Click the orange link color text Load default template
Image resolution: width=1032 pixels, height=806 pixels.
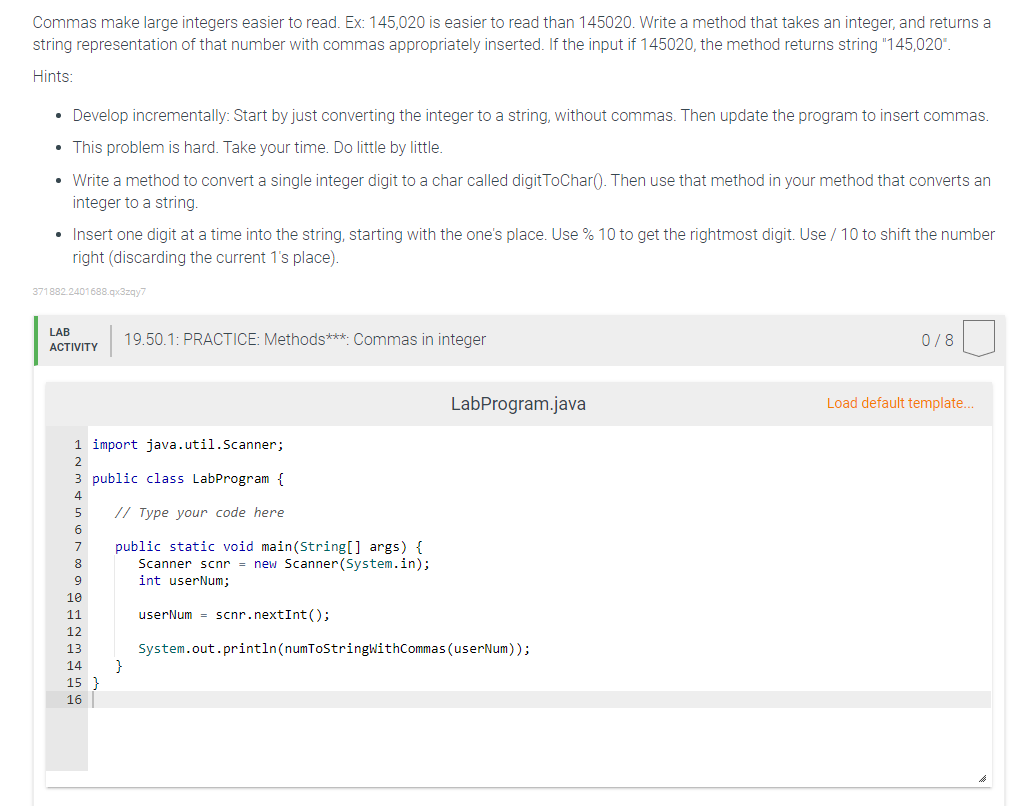click(x=898, y=402)
